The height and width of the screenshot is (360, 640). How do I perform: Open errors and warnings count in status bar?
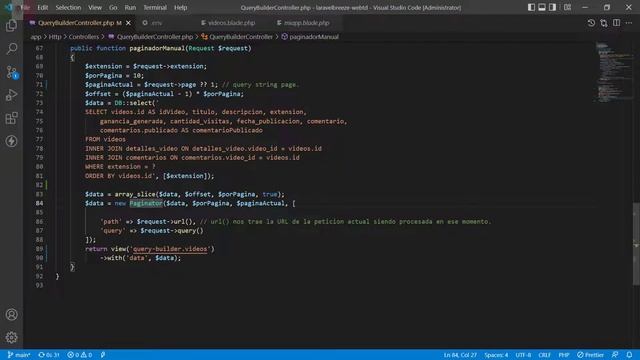click(80, 355)
